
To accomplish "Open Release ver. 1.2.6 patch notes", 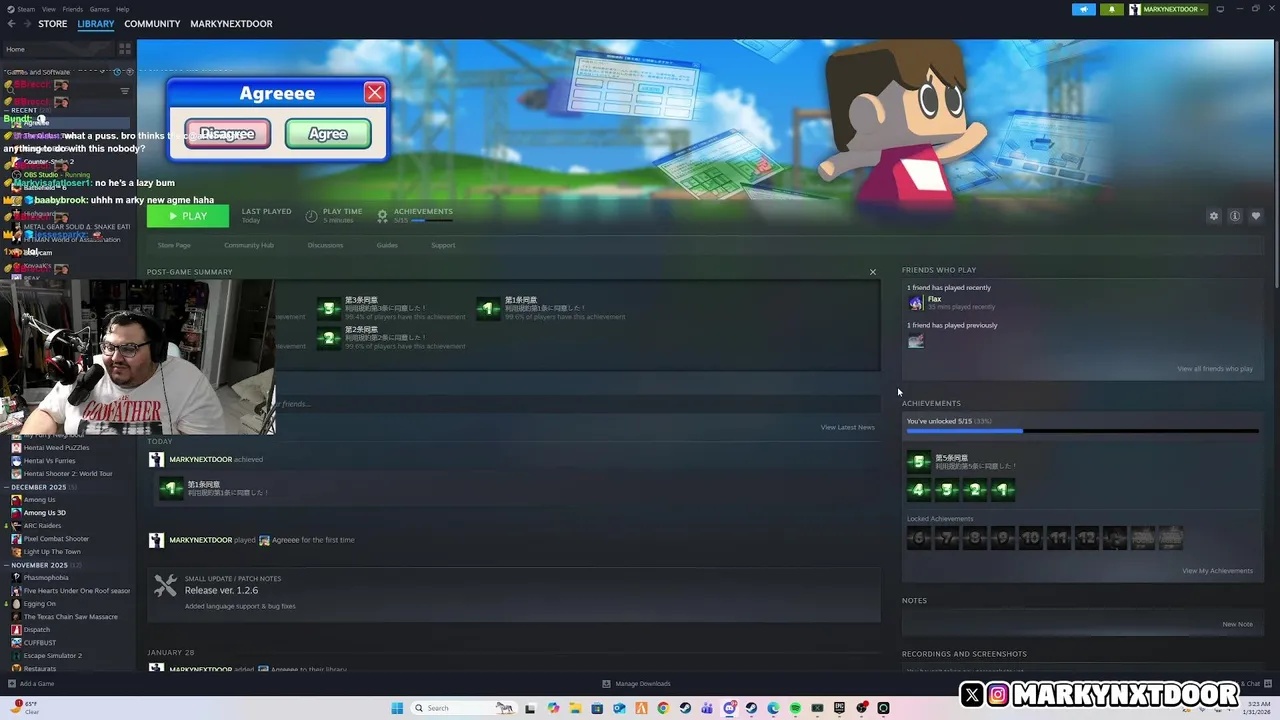I will (221, 590).
